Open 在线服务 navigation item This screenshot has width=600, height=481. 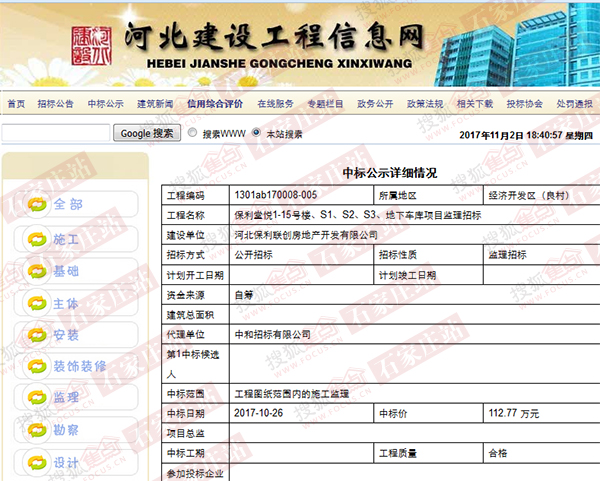coord(276,104)
